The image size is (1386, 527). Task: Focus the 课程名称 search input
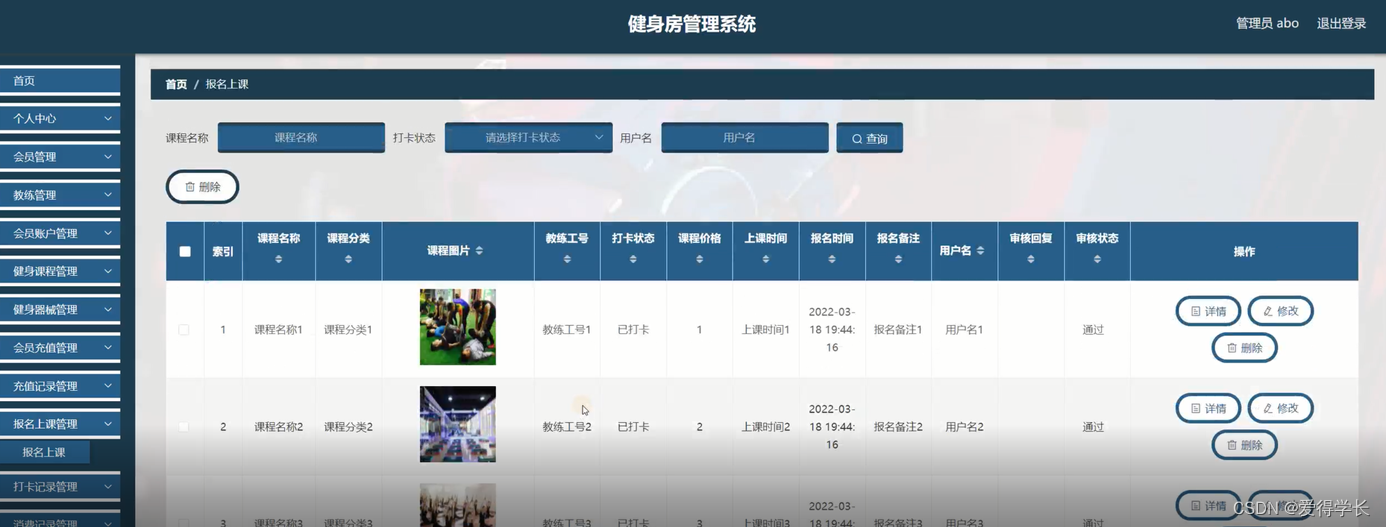[301, 137]
